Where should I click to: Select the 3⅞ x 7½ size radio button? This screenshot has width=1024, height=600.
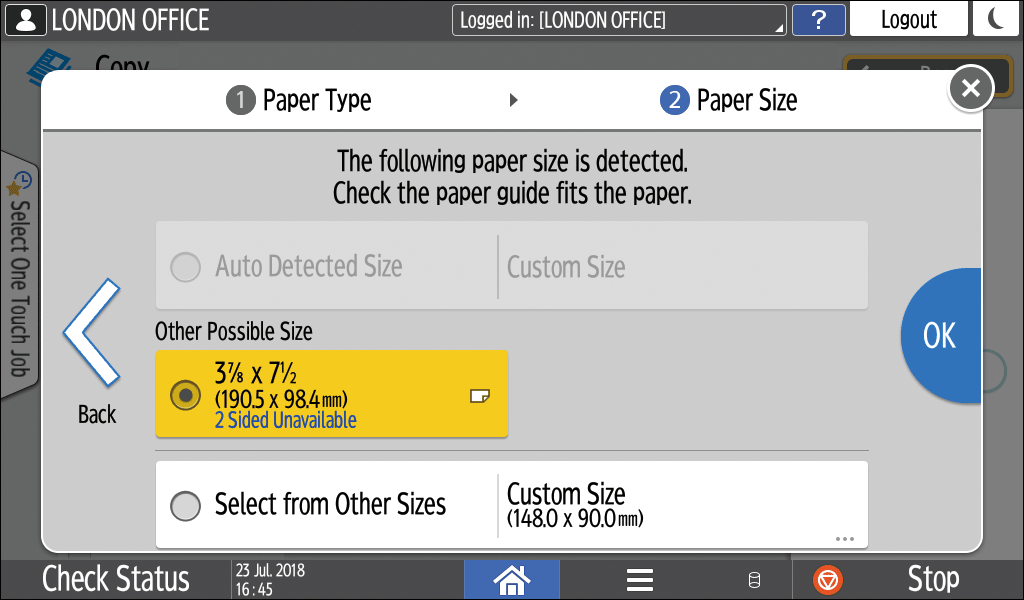tap(185, 394)
